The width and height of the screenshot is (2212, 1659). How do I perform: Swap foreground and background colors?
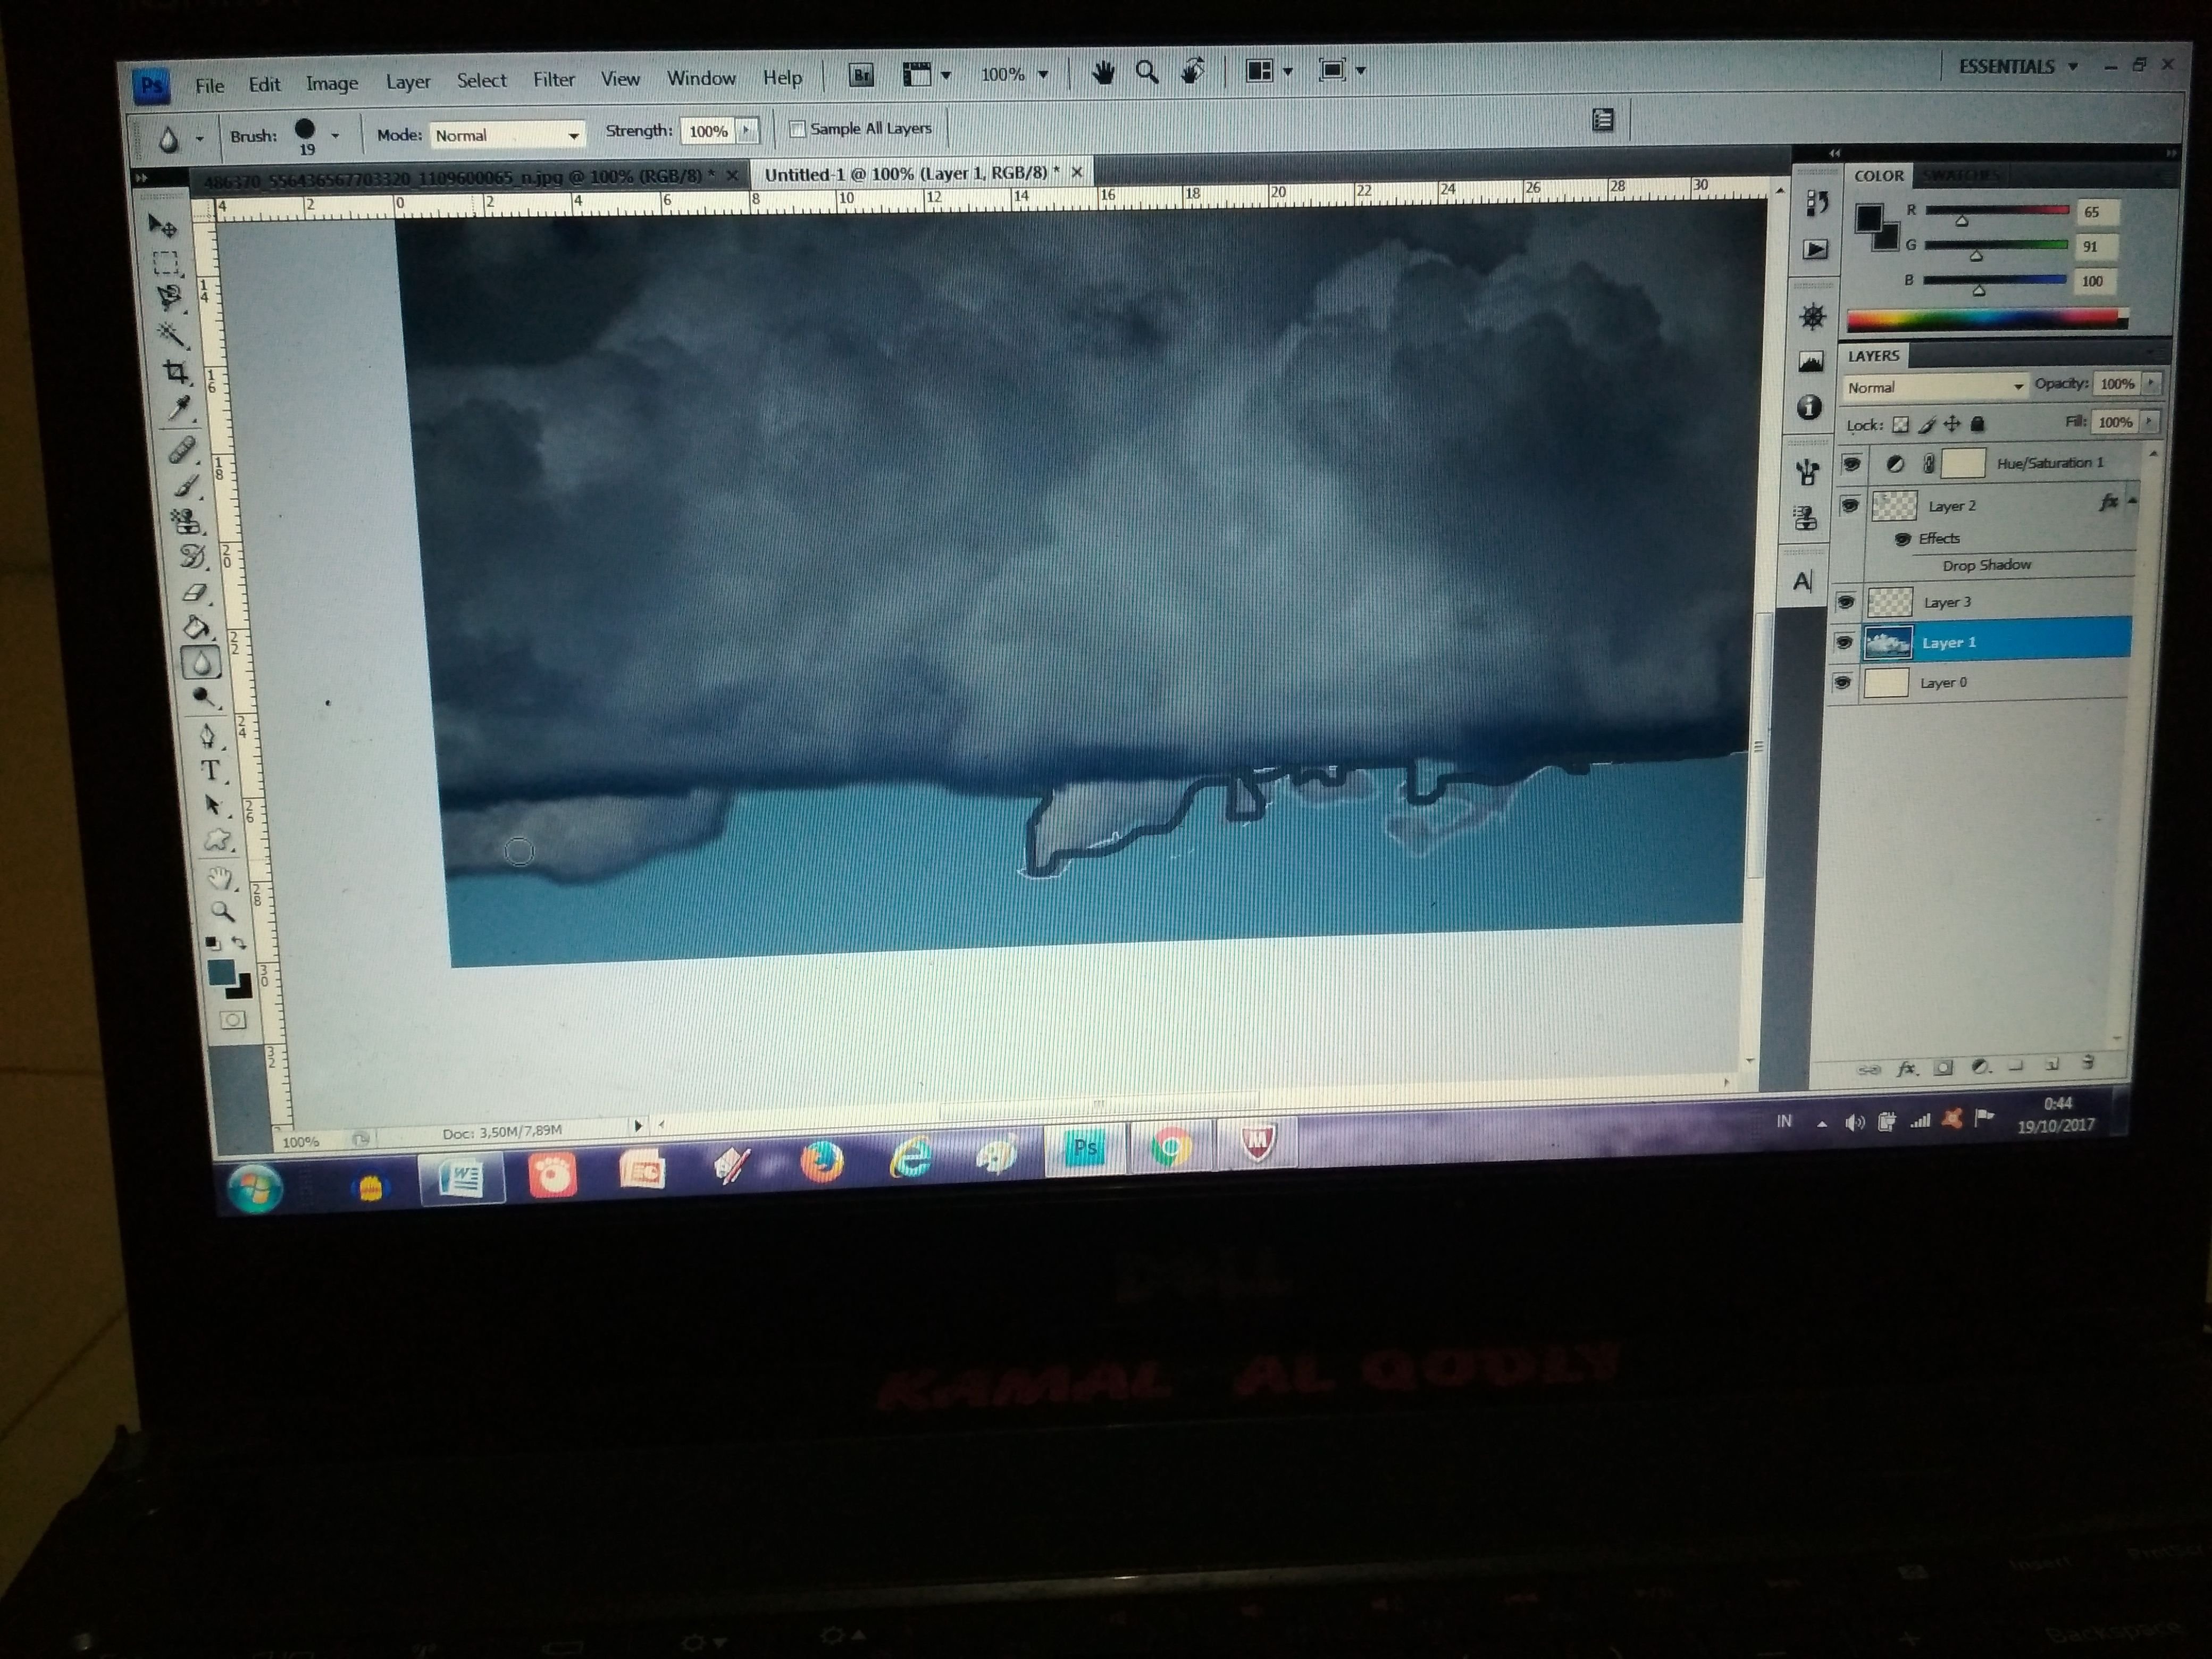click(239, 943)
